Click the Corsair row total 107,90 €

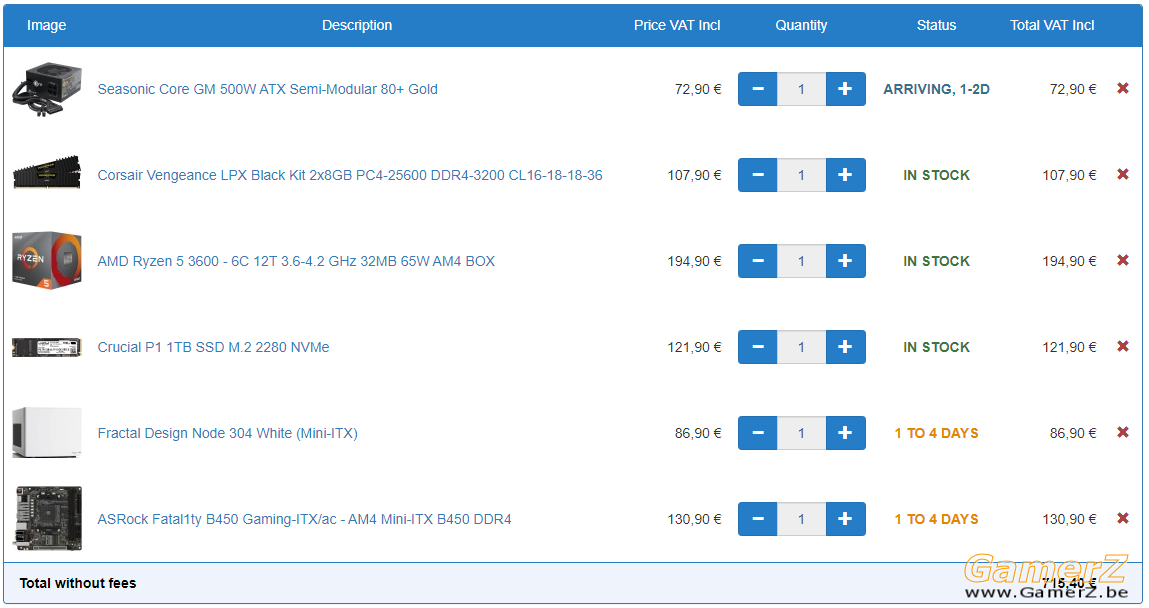(x=1069, y=175)
